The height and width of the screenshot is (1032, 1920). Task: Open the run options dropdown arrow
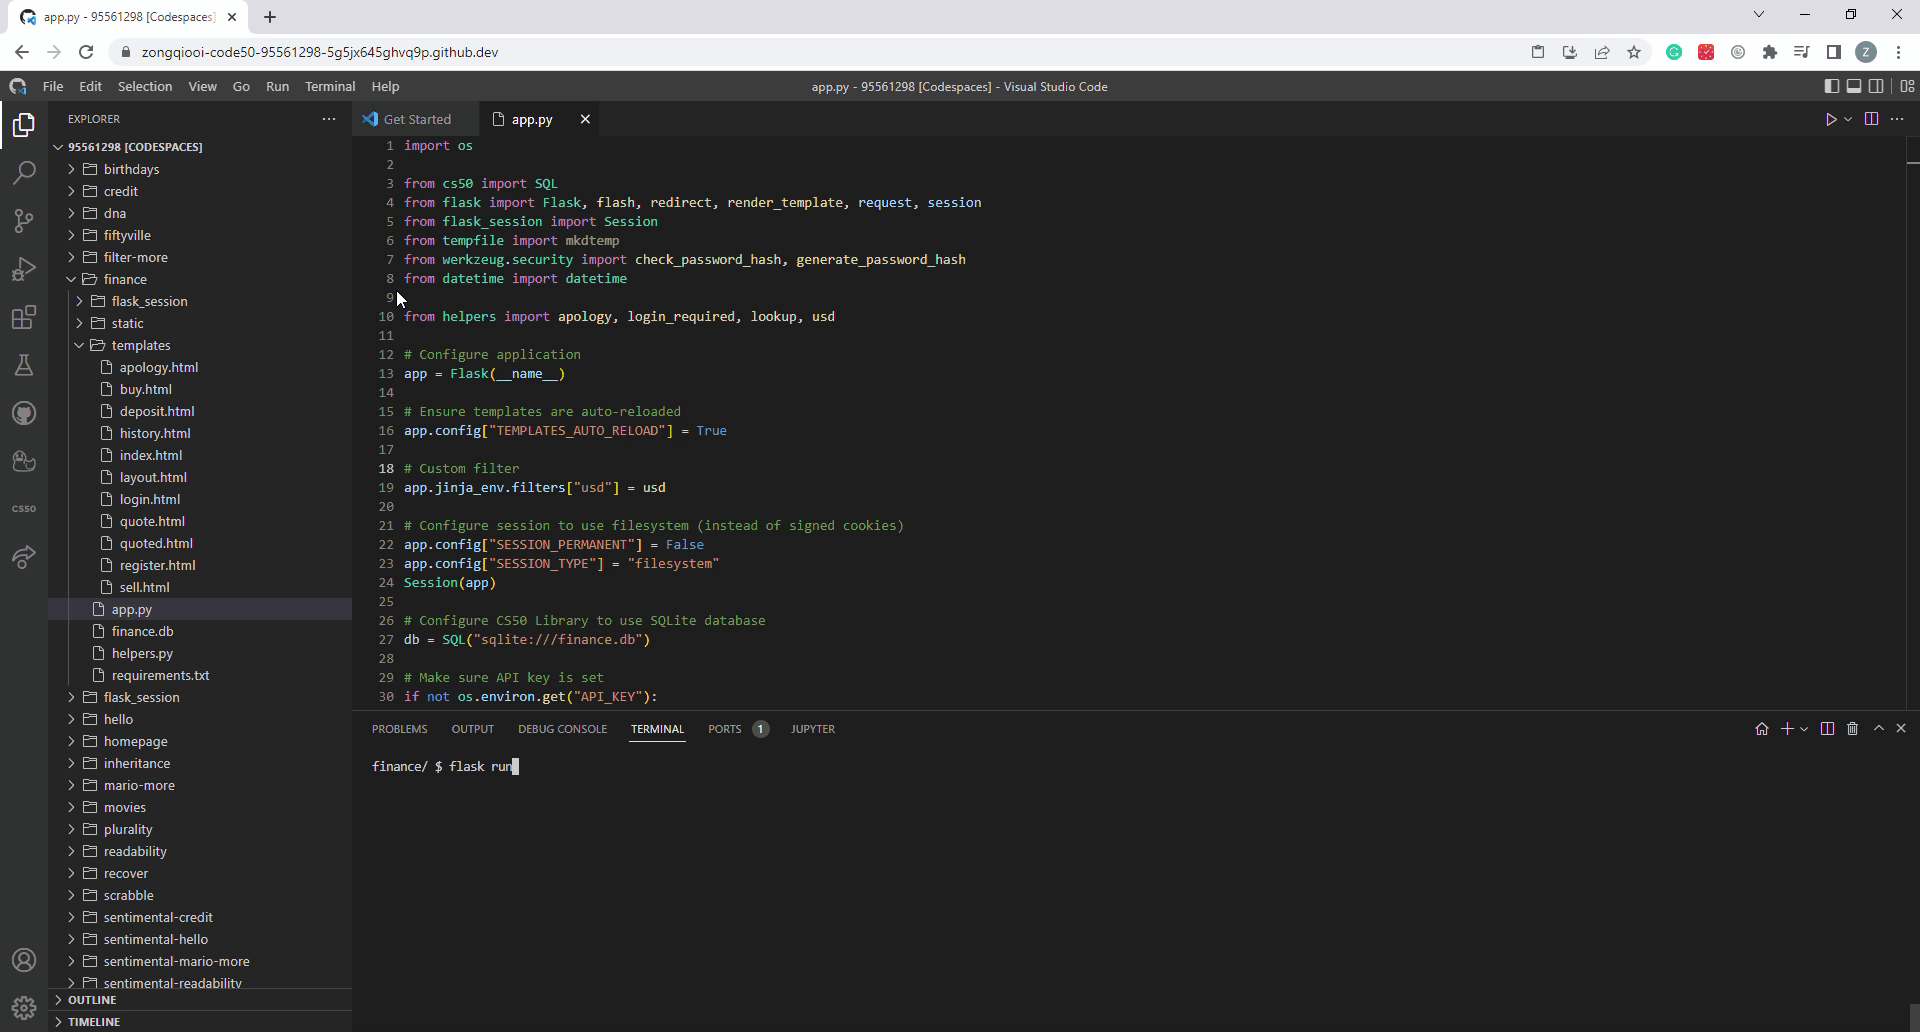pos(1848,119)
